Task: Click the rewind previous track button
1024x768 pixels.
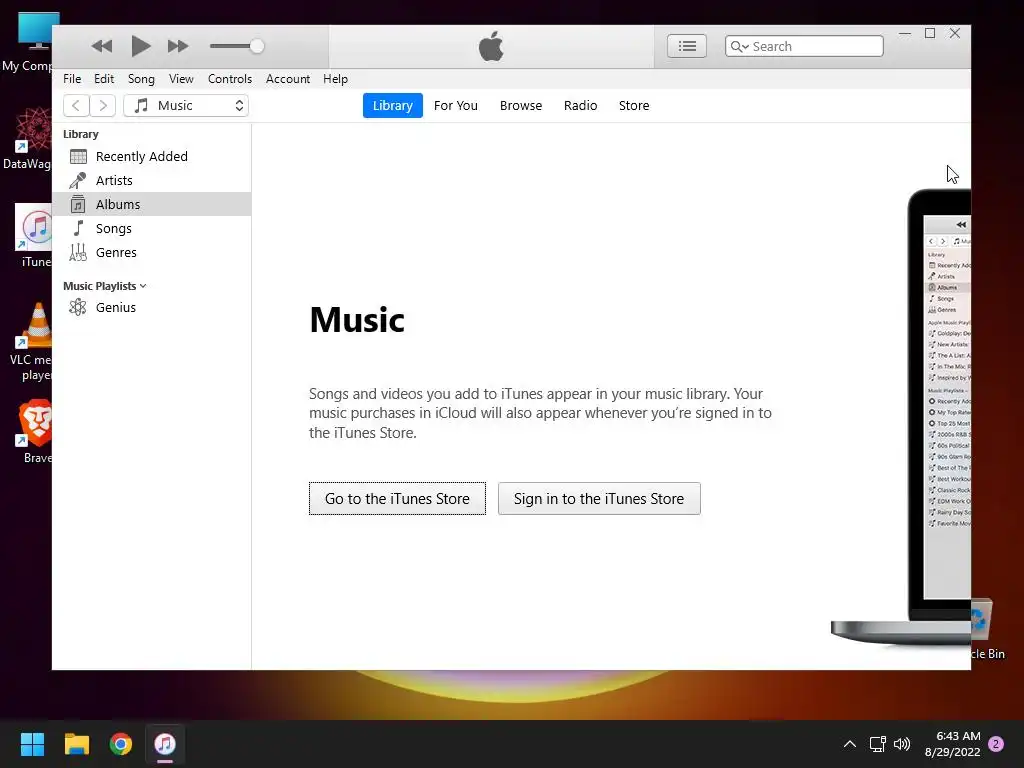Action: pos(101,46)
